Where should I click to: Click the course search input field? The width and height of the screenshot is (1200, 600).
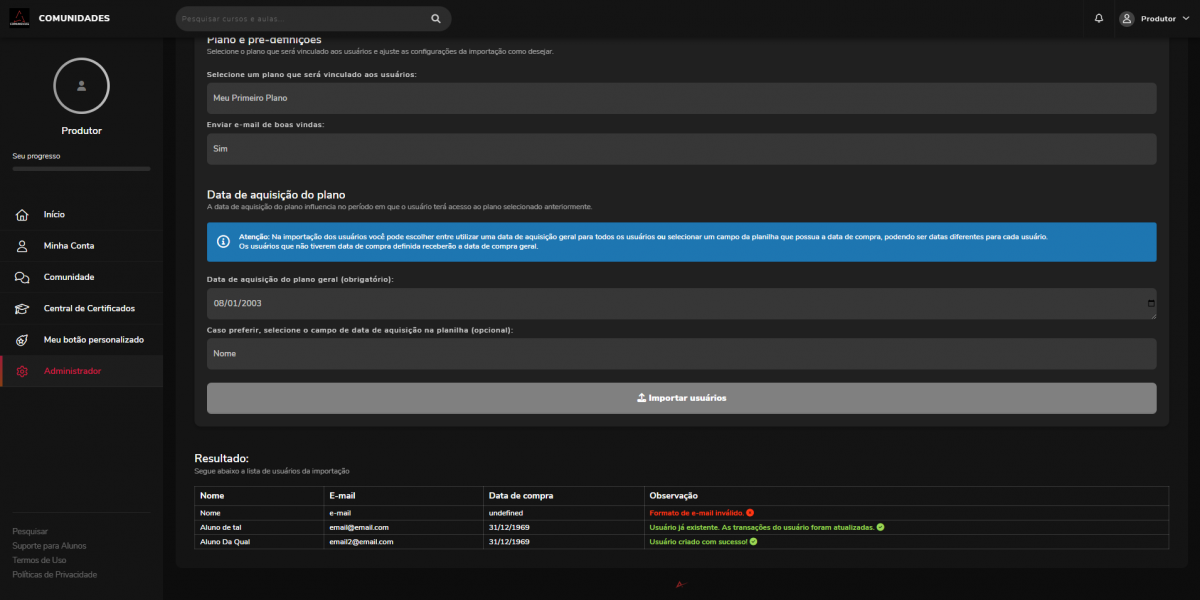pos(300,18)
